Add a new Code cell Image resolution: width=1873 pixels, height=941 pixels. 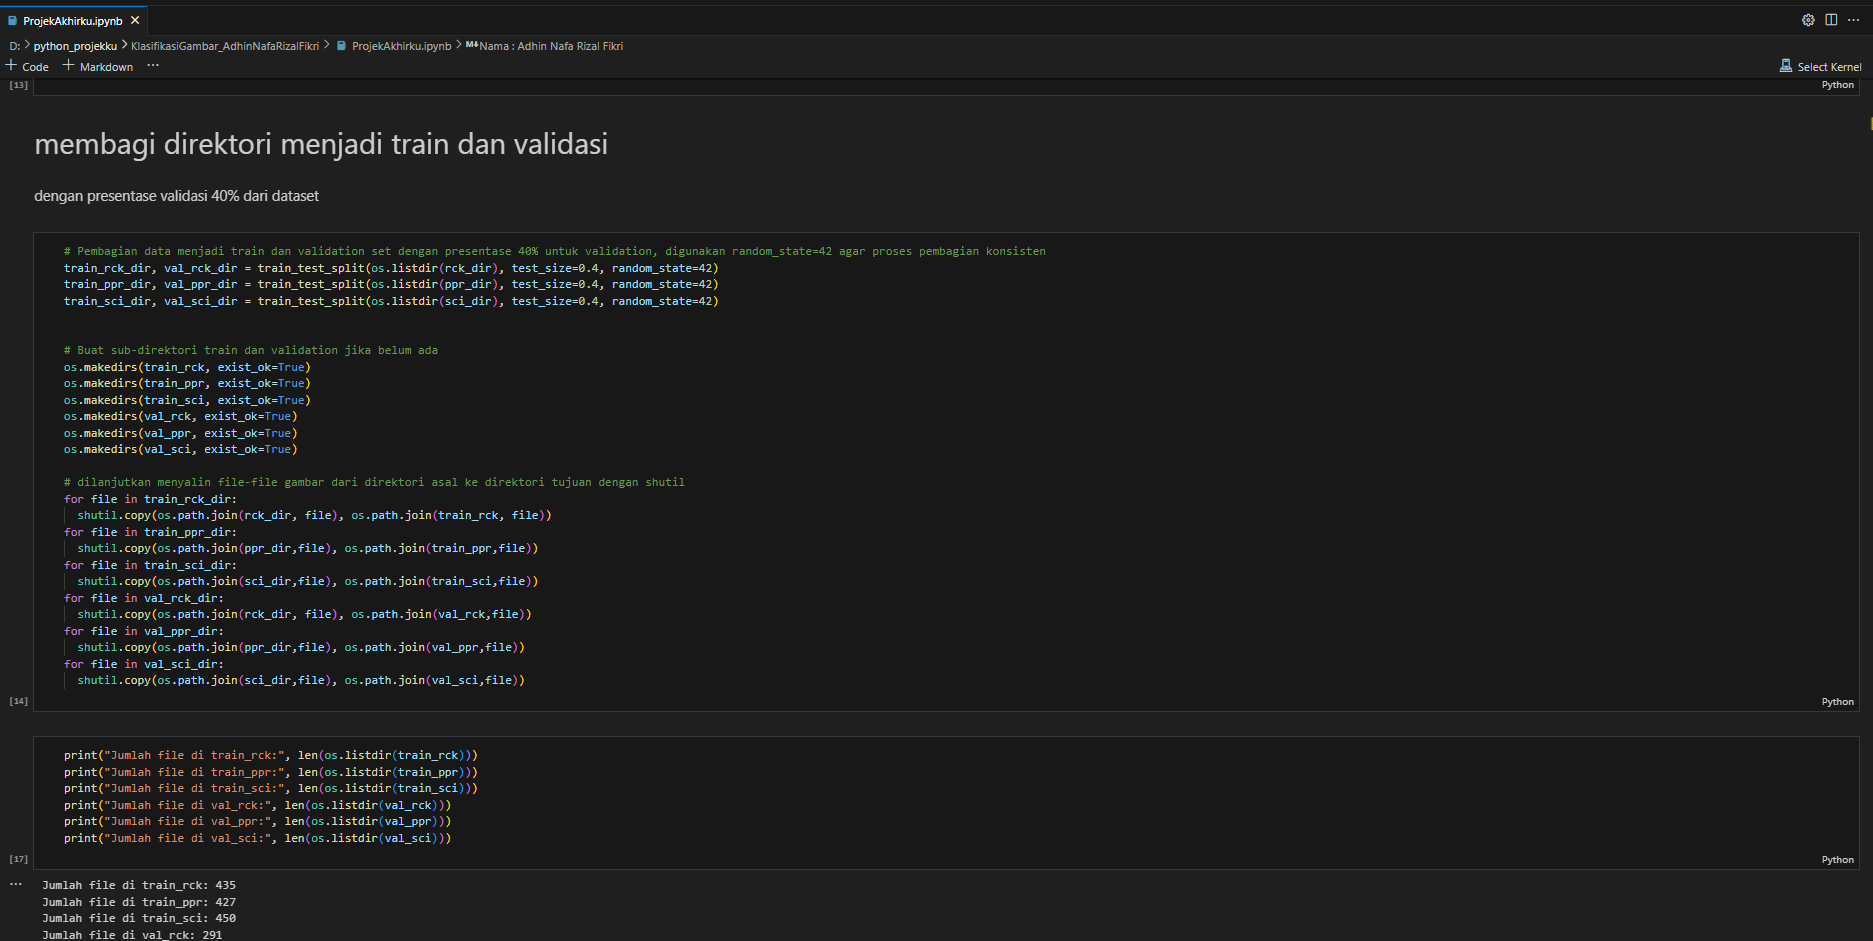27,66
